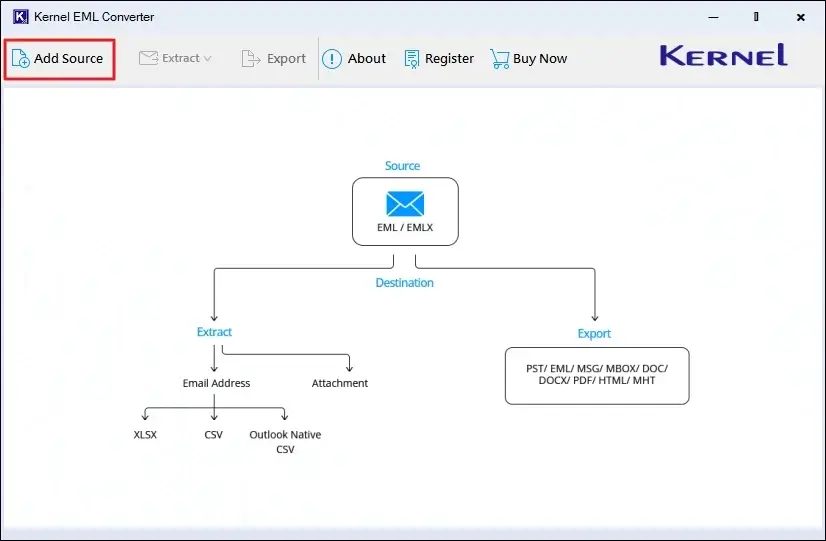
Task: Click the Add Source file icon
Action: pos(20,59)
